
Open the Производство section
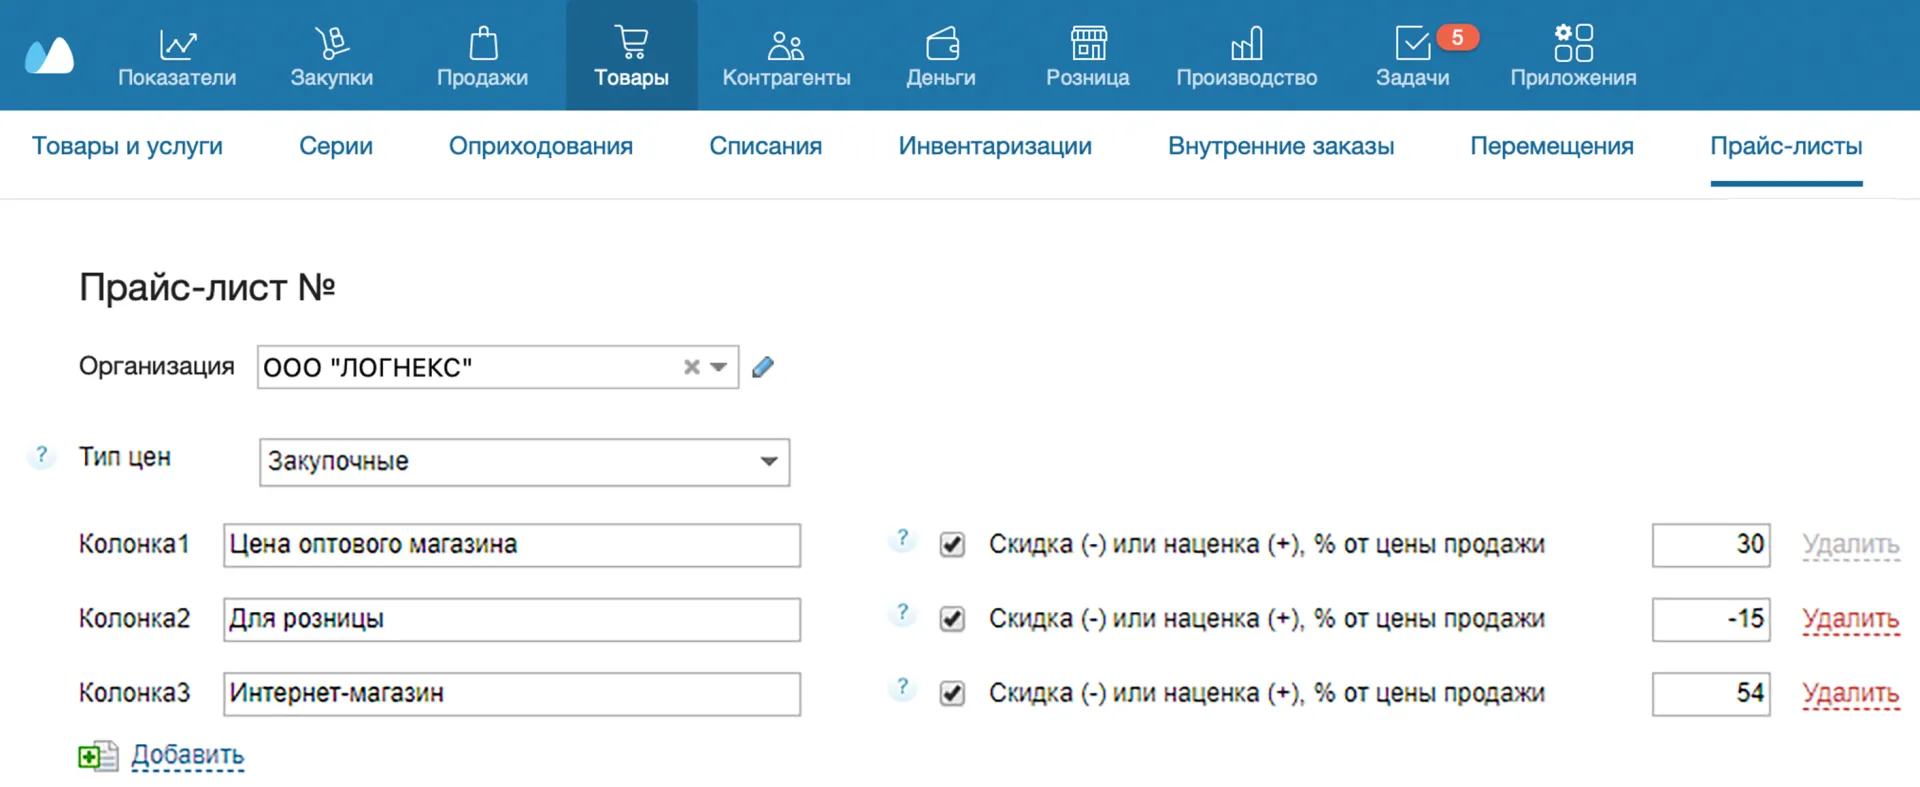(1246, 57)
